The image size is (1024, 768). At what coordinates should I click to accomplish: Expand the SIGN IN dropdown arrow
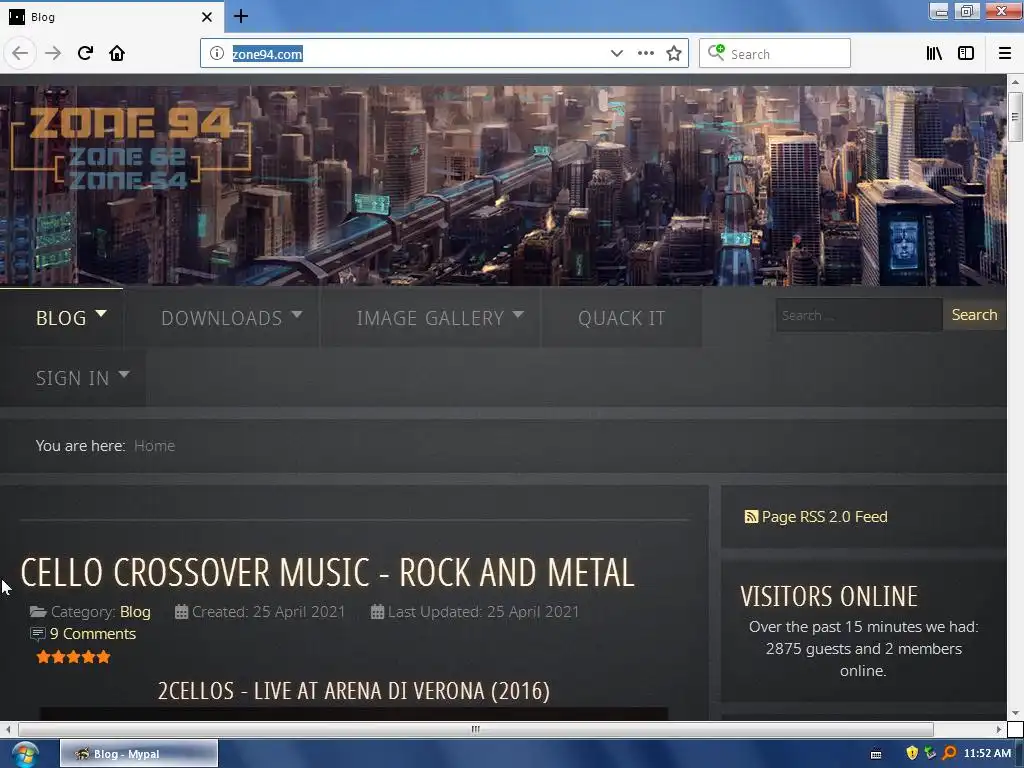124,375
